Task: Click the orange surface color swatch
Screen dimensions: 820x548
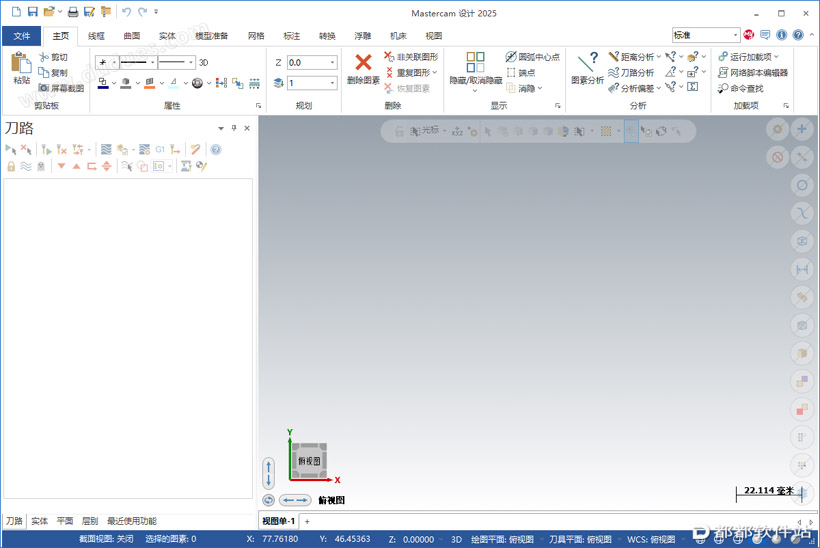Action: tap(150, 83)
